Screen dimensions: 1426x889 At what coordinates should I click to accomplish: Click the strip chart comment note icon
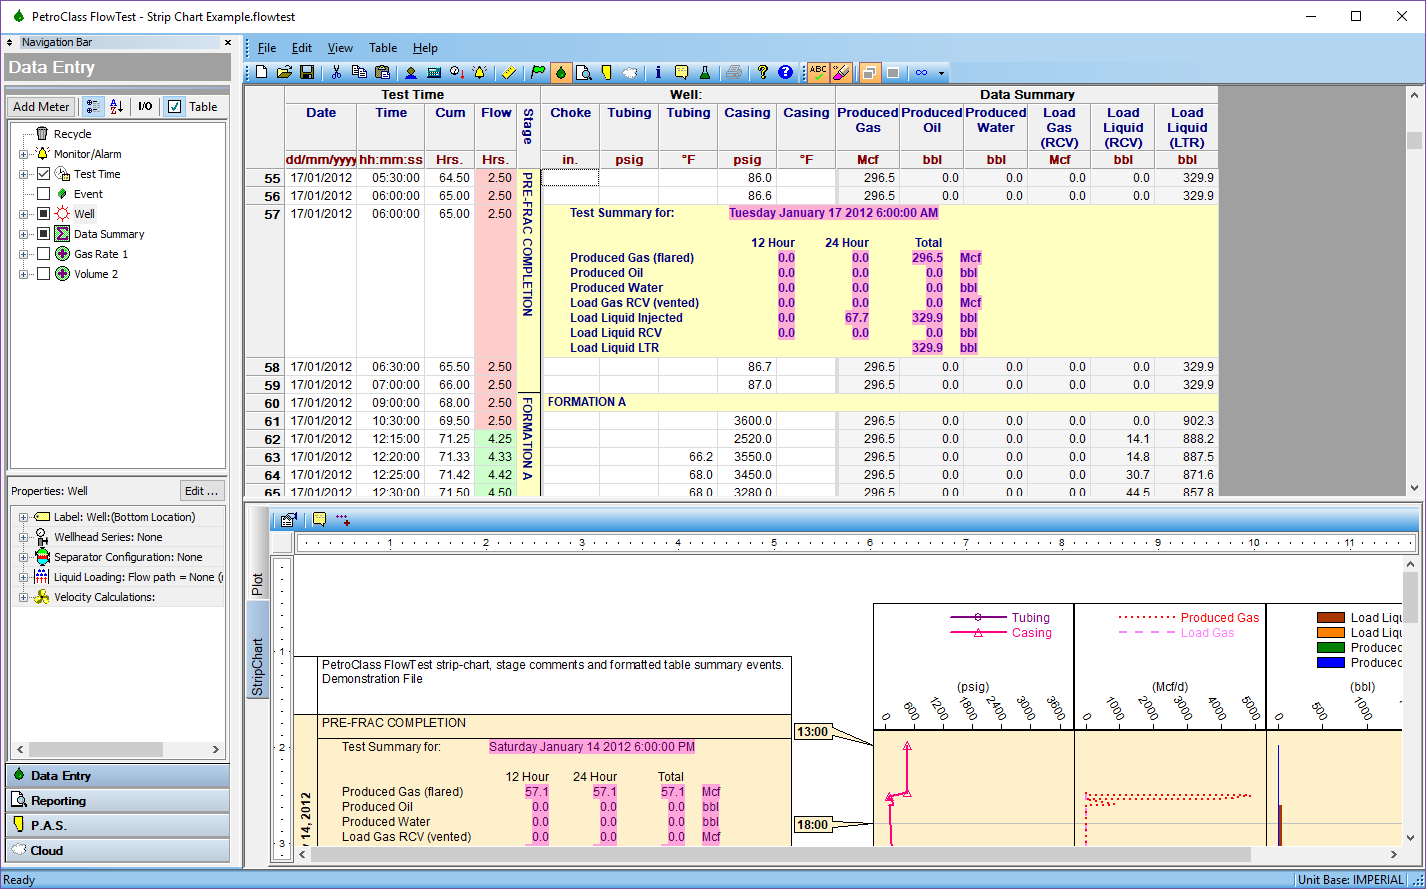tap(319, 519)
